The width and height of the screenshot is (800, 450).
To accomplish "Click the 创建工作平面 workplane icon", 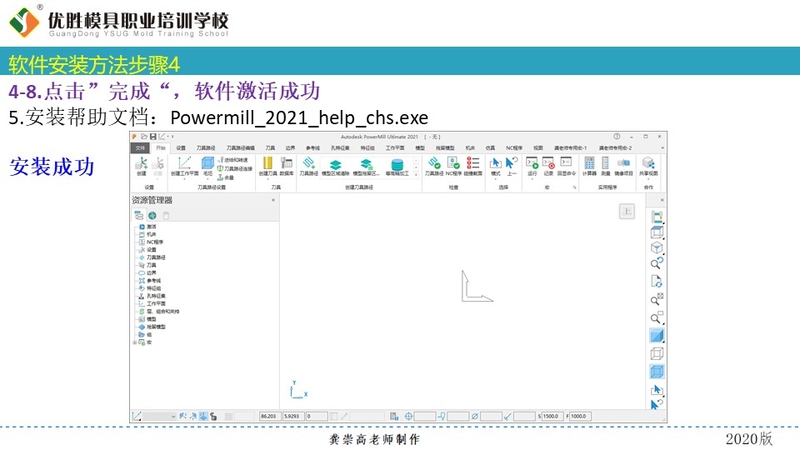I will point(184,166).
